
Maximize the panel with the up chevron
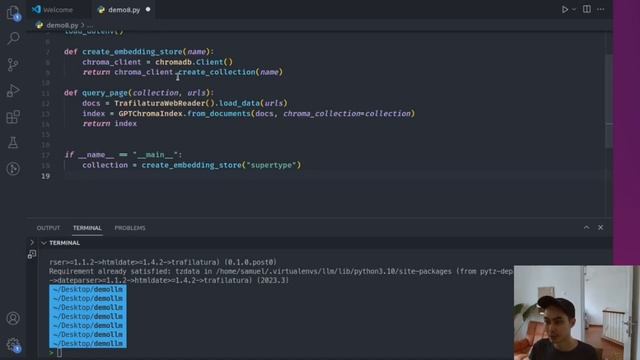pos(587,227)
